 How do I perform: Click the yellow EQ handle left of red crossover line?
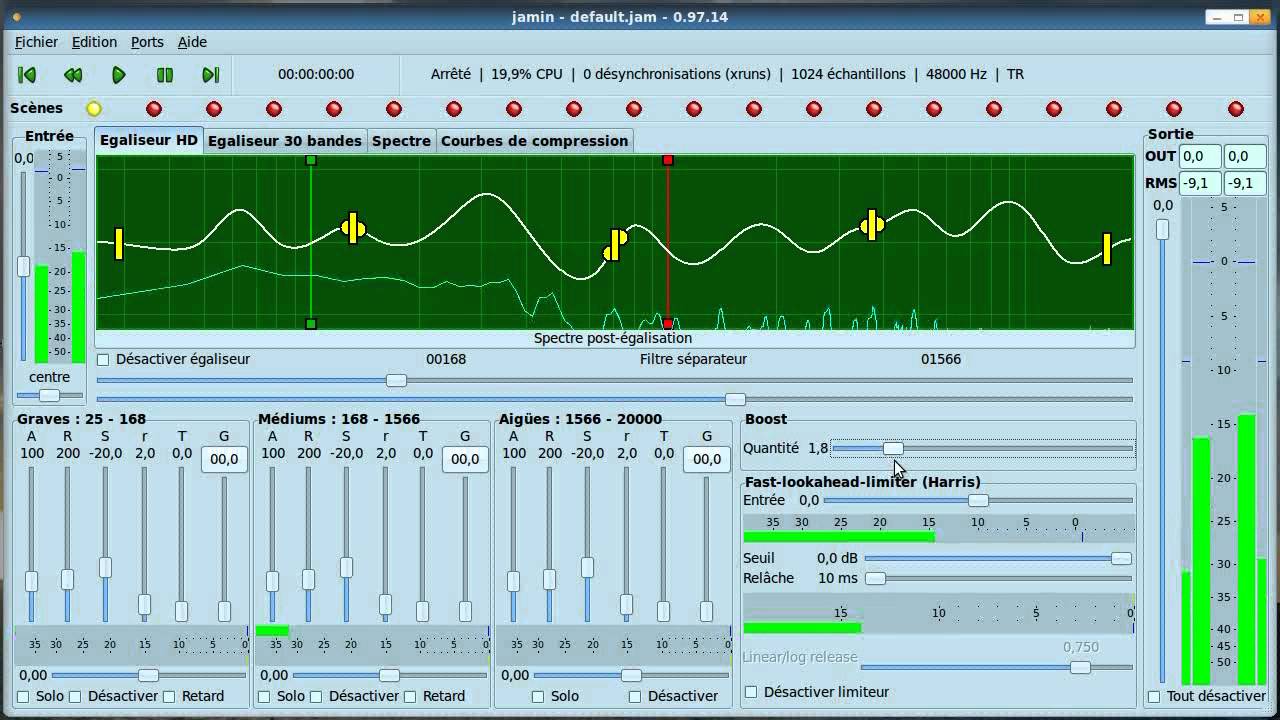tap(615, 244)
